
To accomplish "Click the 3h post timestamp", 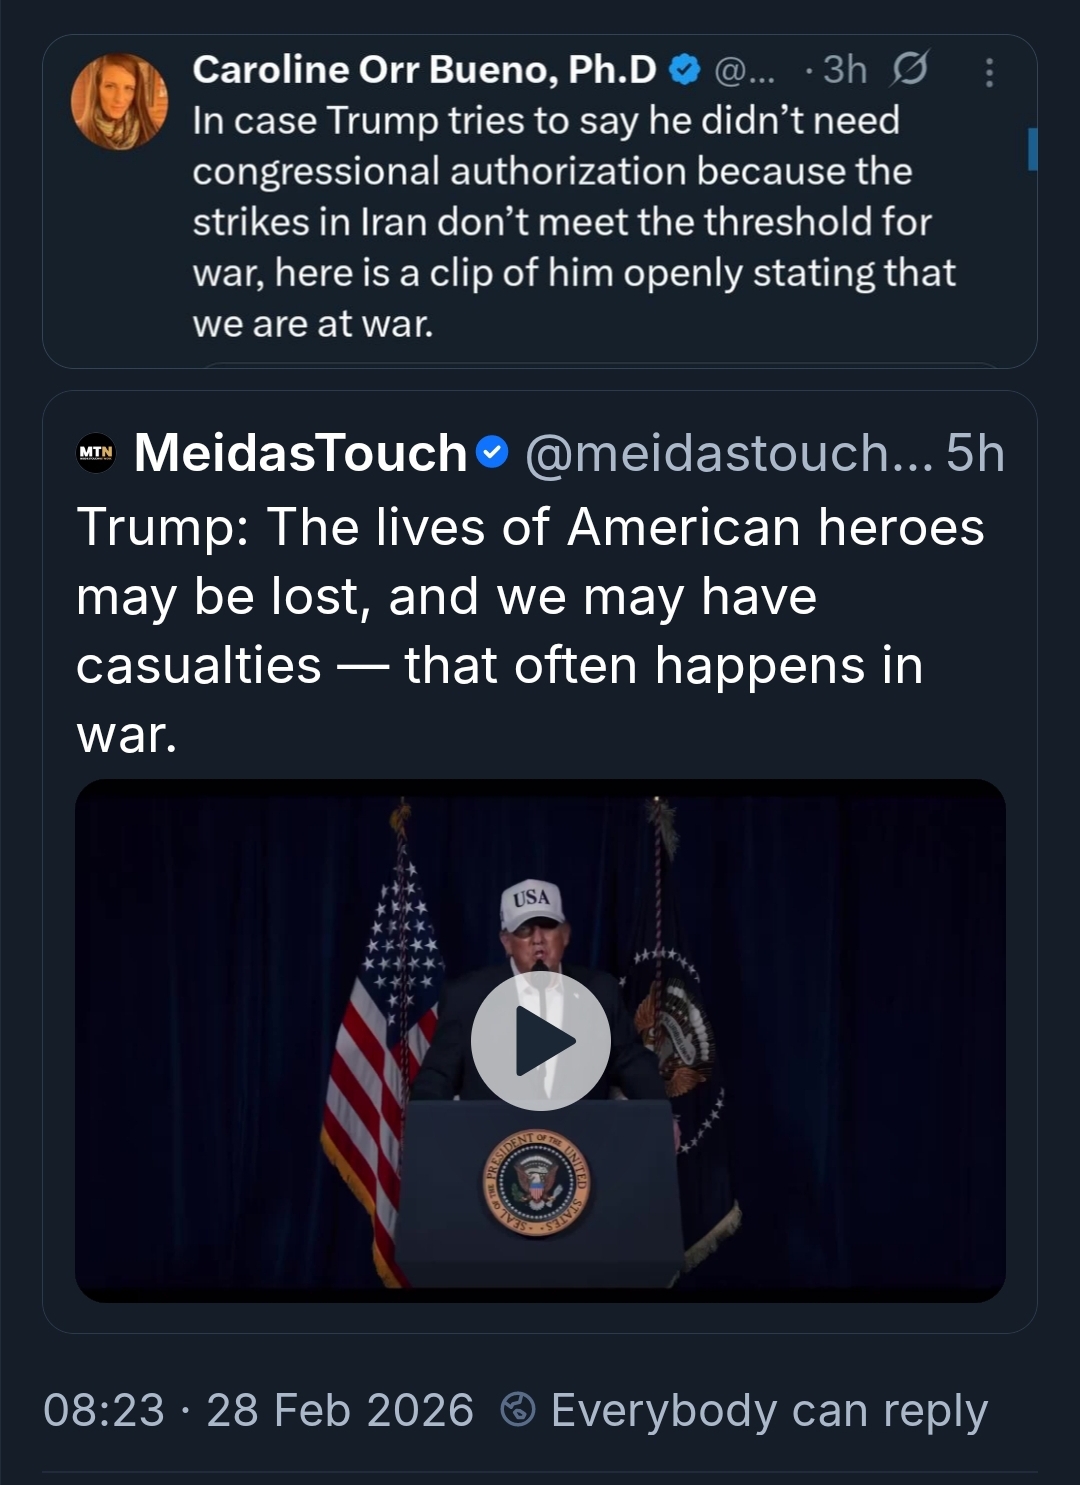I will tap(844, 70).
